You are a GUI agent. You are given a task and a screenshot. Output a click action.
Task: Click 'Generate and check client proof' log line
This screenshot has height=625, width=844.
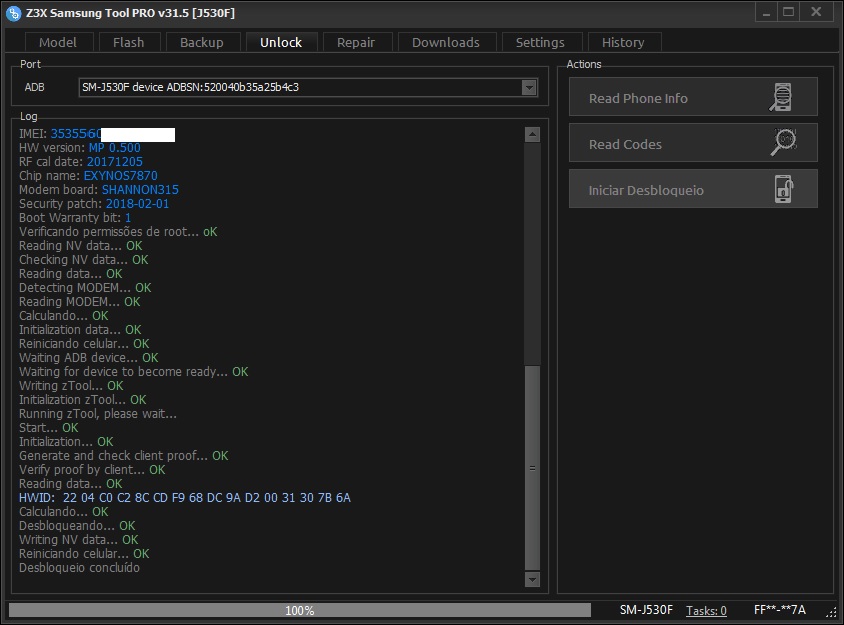(x=124, y=455)
